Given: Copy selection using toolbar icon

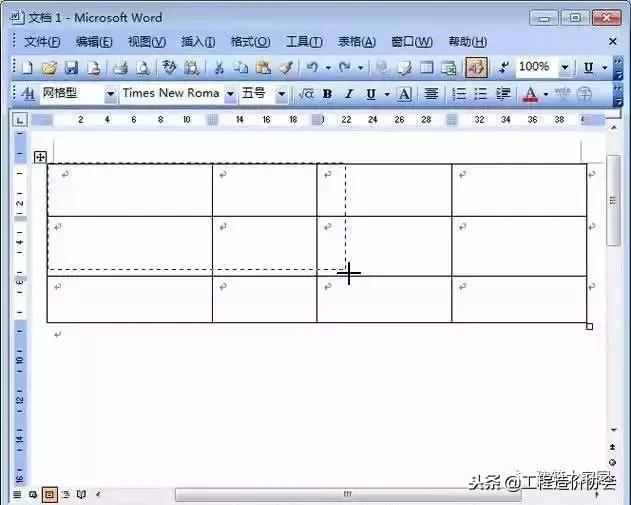Looking at the screenshot, I should (x=241, y=68).
